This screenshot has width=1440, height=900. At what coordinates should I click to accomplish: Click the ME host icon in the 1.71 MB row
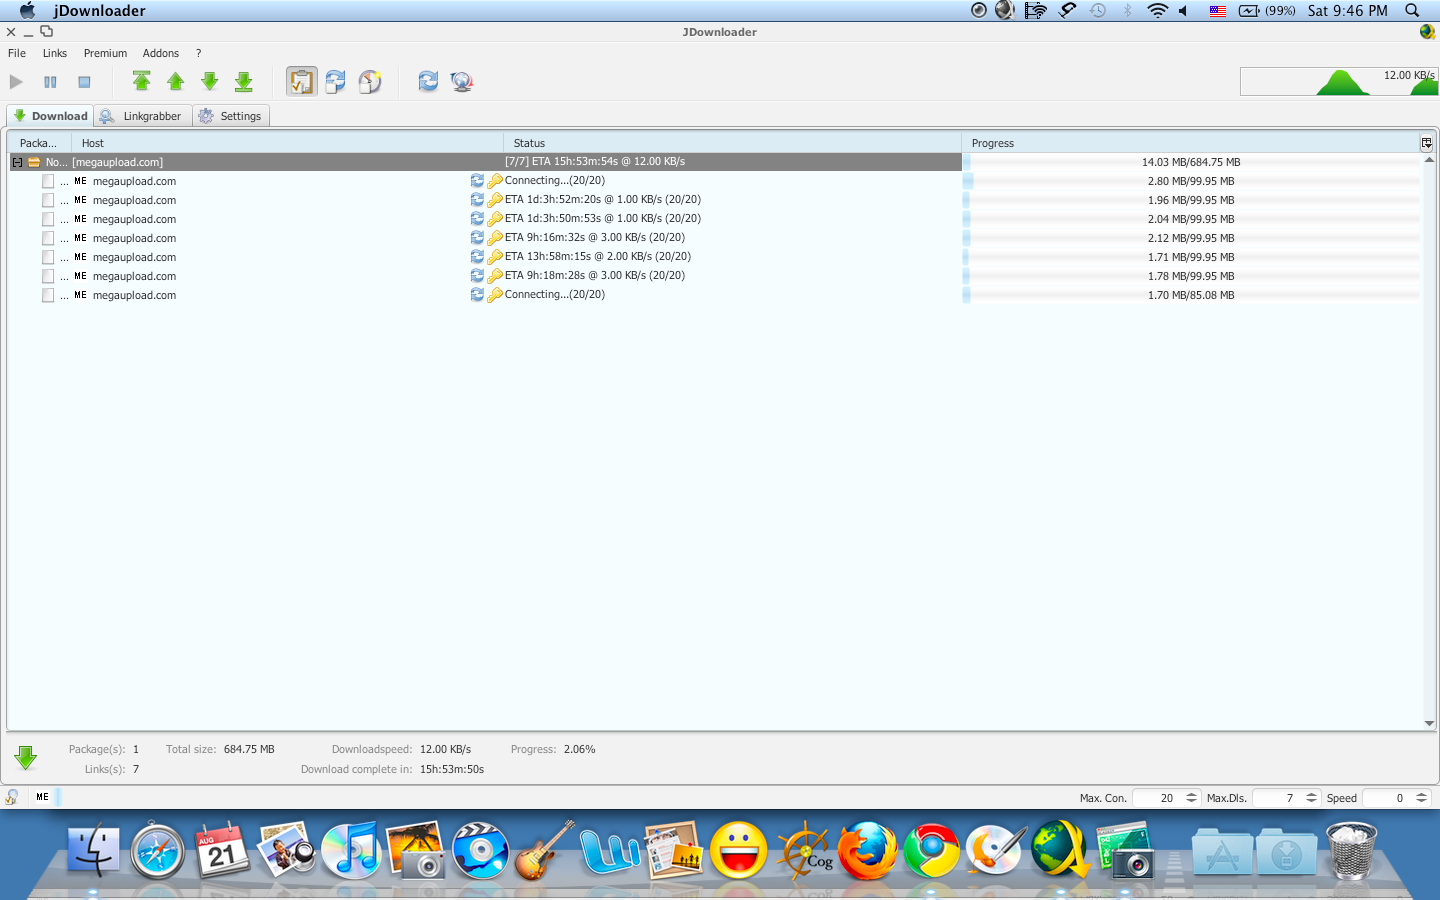(80, 257)
